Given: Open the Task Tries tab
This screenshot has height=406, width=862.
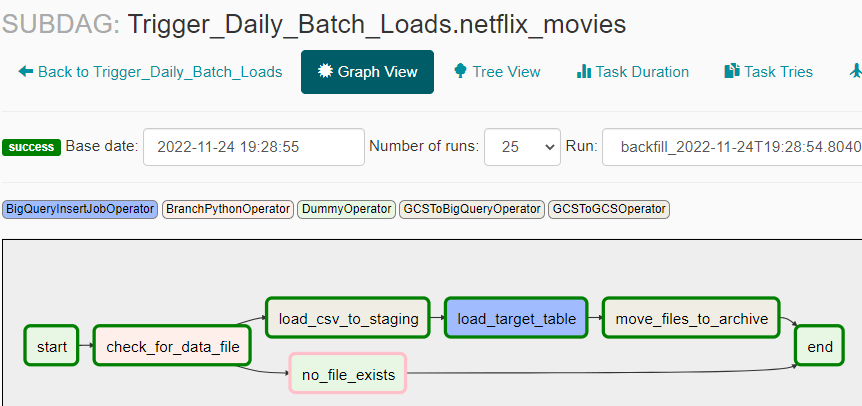Looking at the screenshot, I should 768,72.
